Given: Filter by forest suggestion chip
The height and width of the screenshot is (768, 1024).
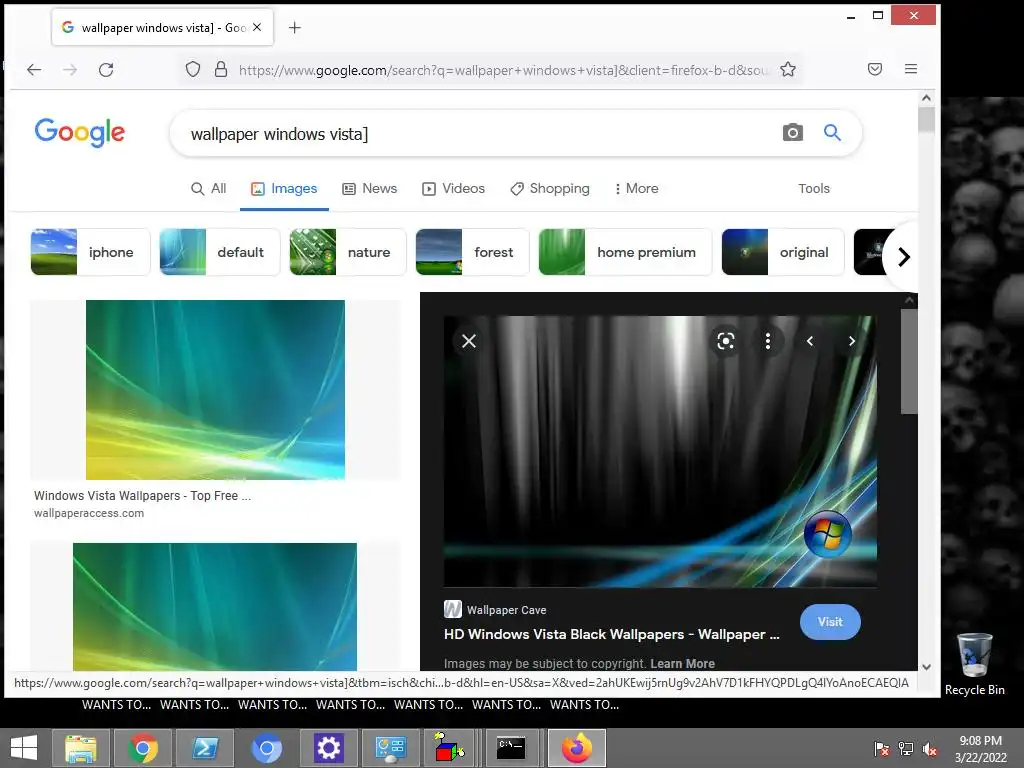Looking at the screenshot, I should (x=472, y=252).
